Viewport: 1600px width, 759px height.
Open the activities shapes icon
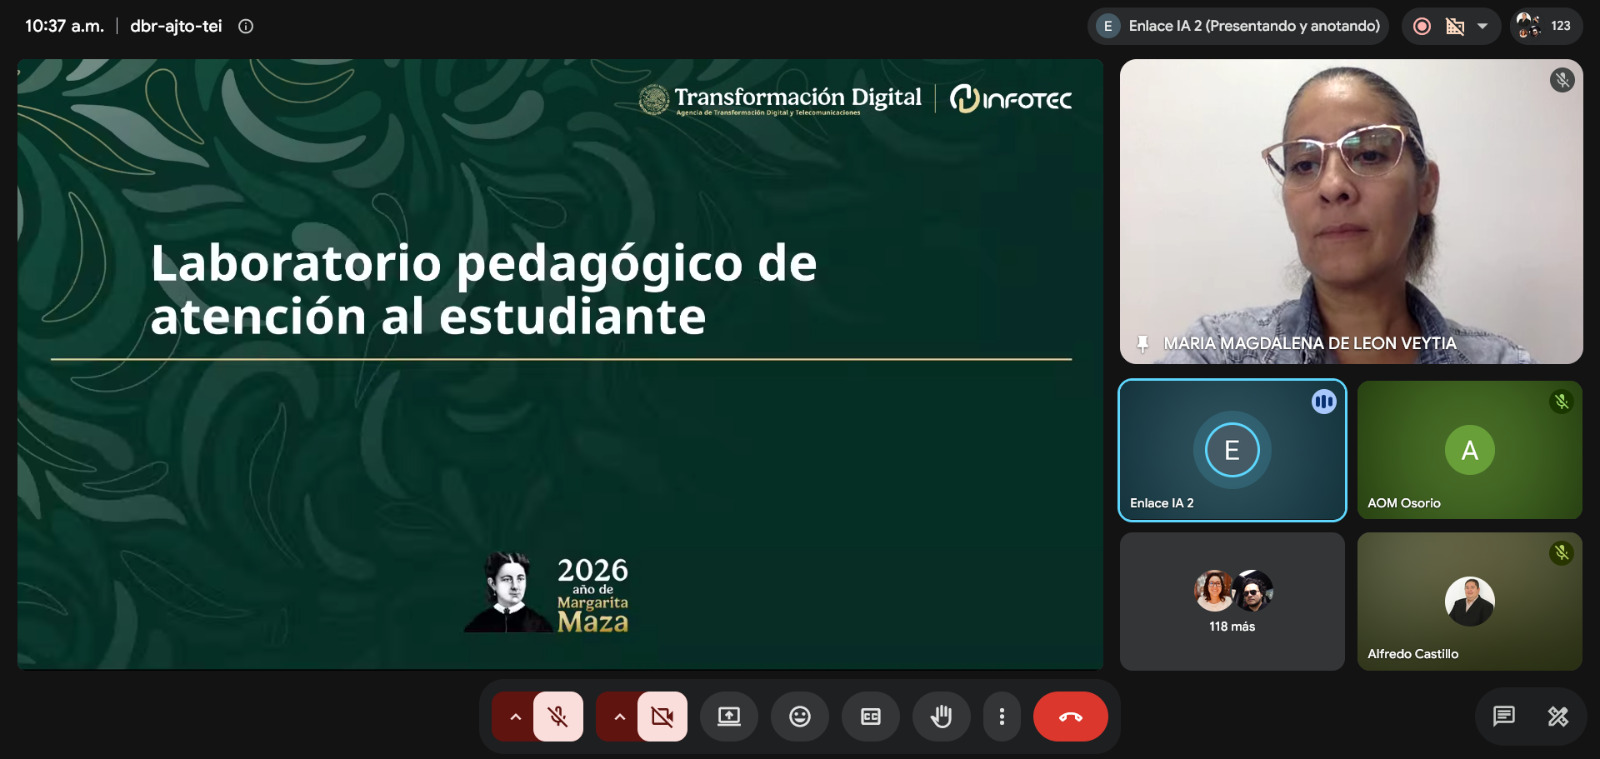[x=1558, y=716]
